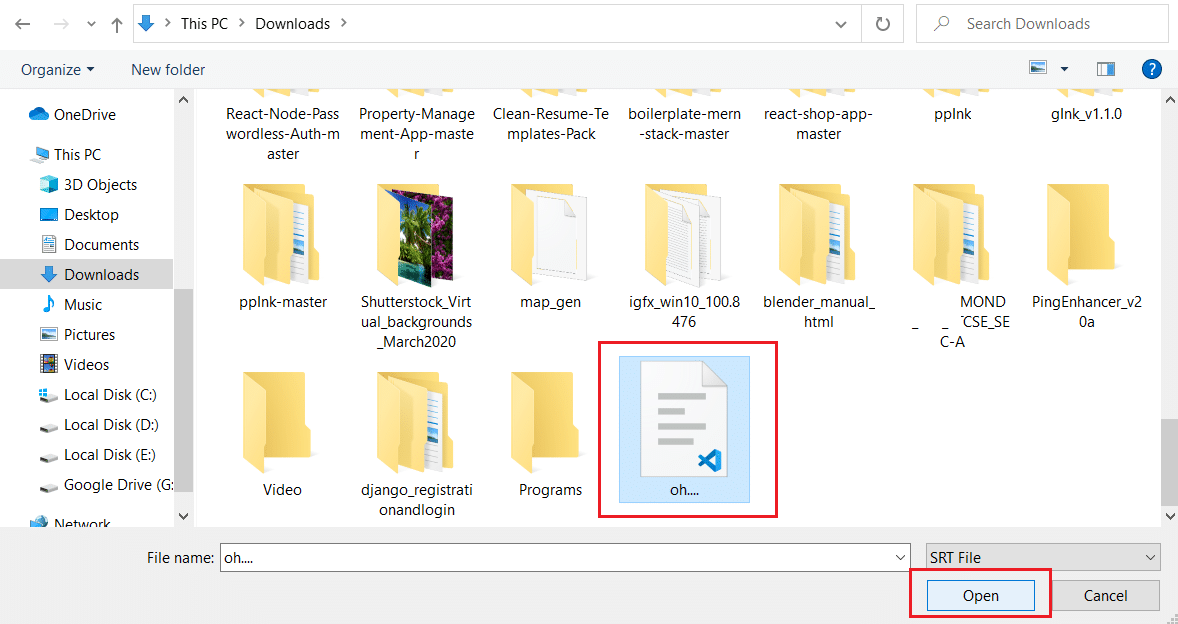Click Open to load the SRT file
This screenshot has height=624, width=1178.
click(x=979, y=595)
